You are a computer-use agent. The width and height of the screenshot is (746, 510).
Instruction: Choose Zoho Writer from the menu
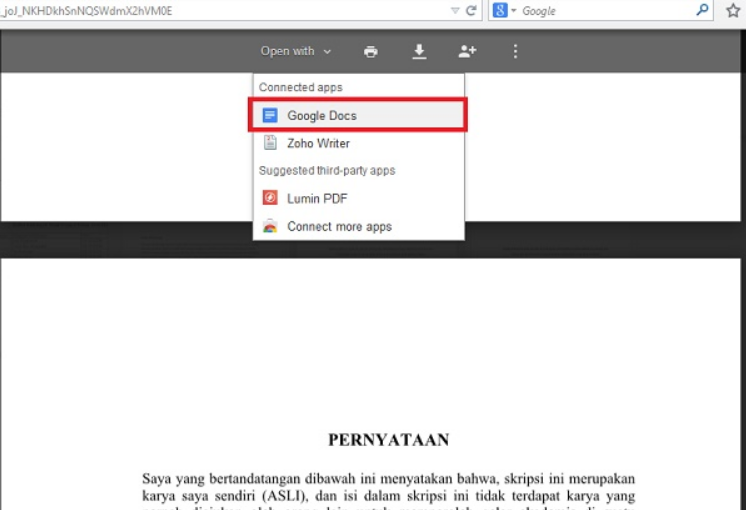click(x=358, y=143)
